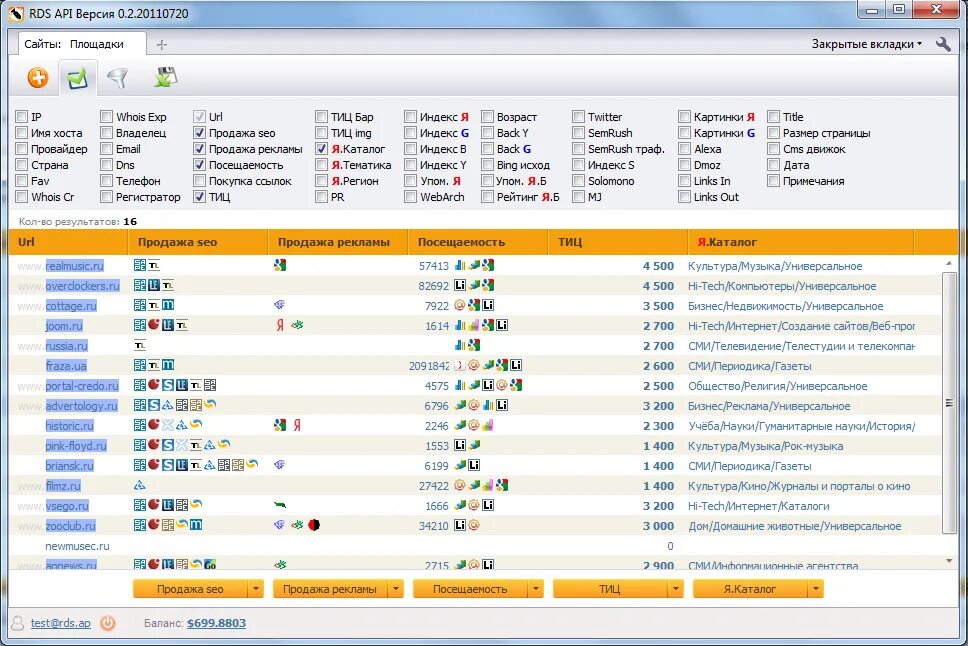Click the export/save diskette icon
968x646 pixels.
(165, 77)
